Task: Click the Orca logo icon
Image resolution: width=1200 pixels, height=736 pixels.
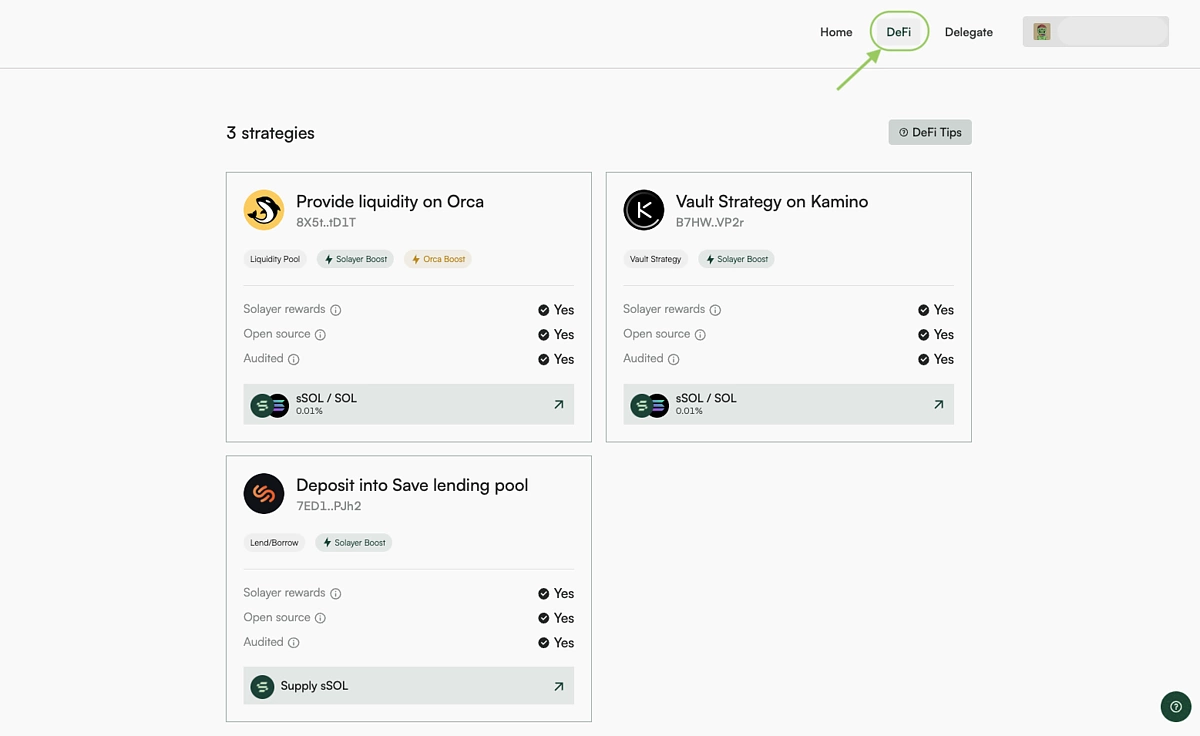Action: point(264,210)
